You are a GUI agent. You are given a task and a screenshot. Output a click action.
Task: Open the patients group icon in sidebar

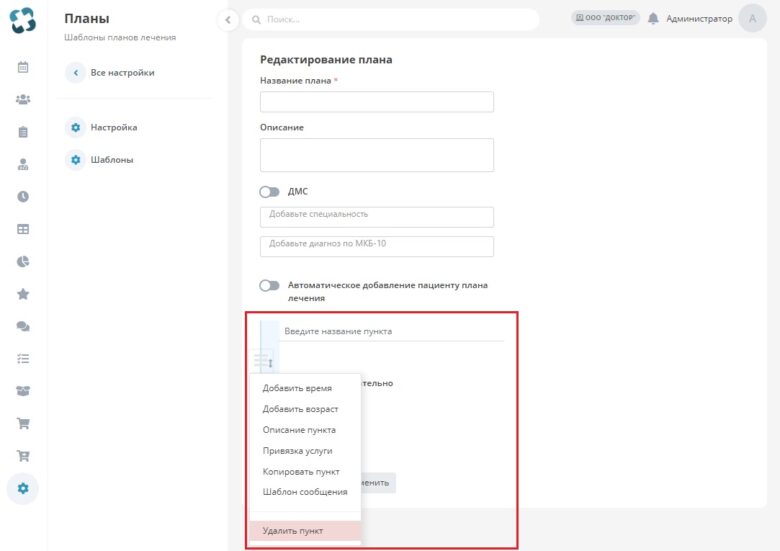click(x=23, y=99)
